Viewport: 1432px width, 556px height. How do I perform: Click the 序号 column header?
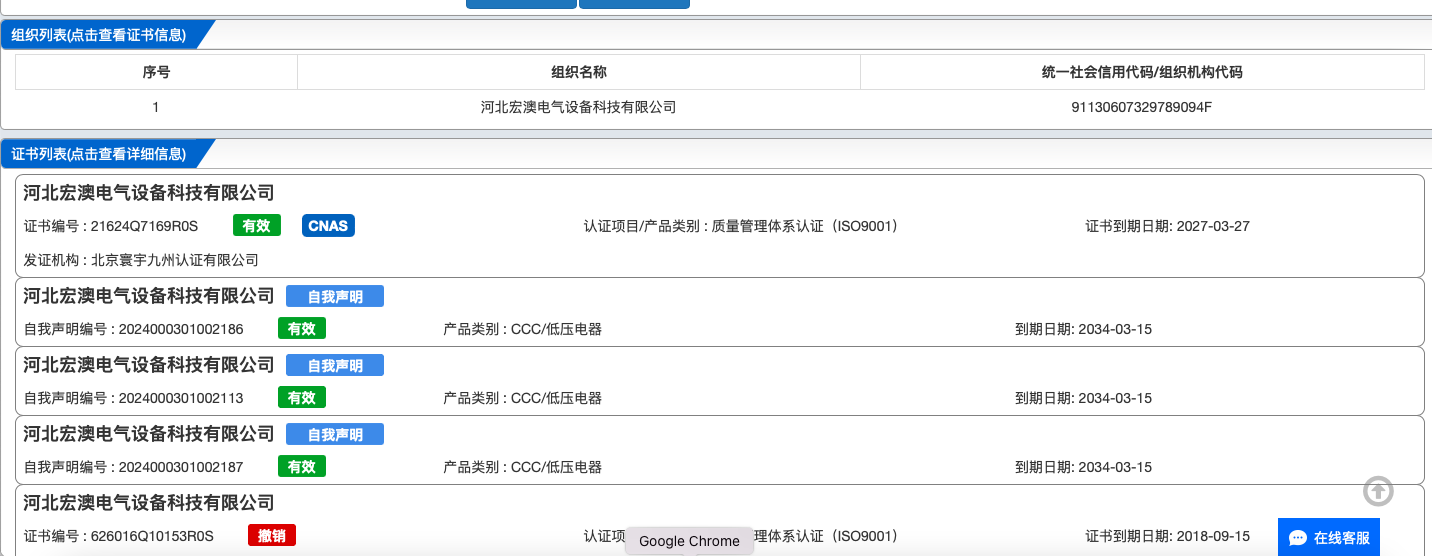click(x=156, y=72)
